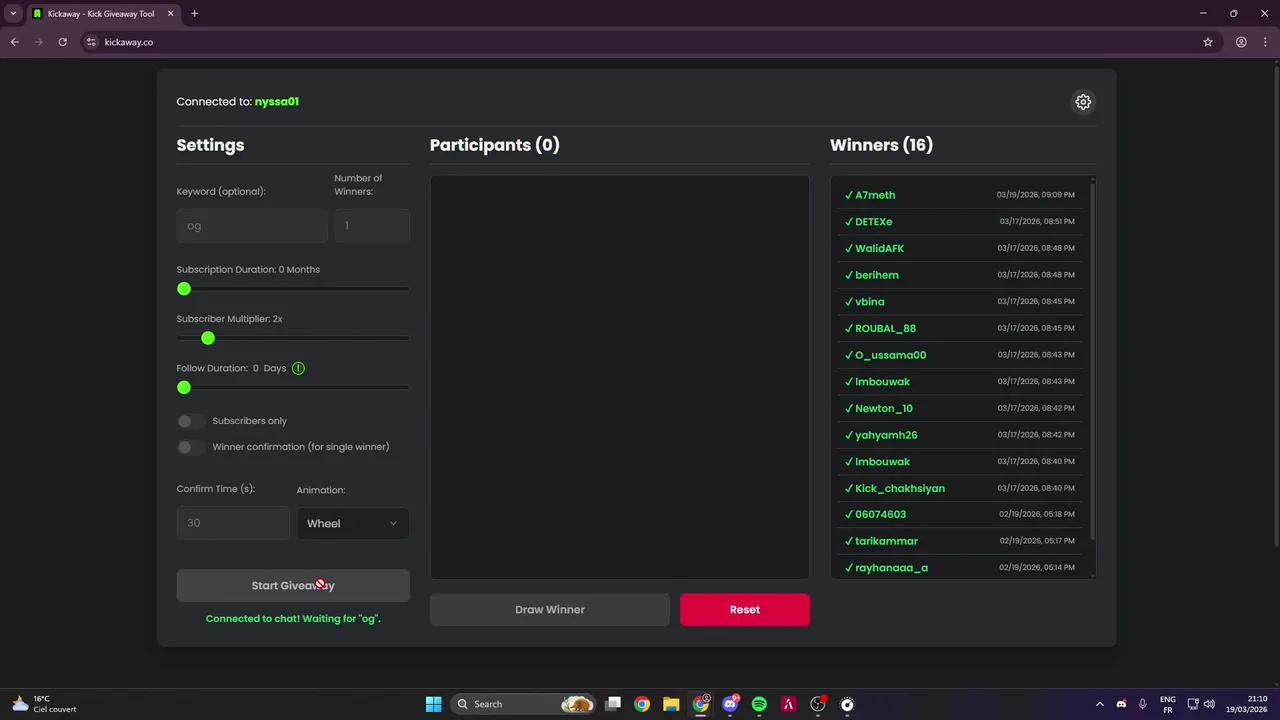
Task: Open the volume control in system tray
Action: coord(1209,704)
